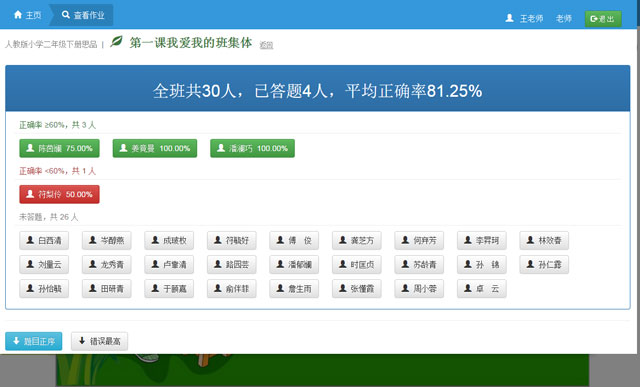Choose student 刘量云 from unanswered list
The width and height of the screenshot is (640, 387).
click(x=44, y=265)
